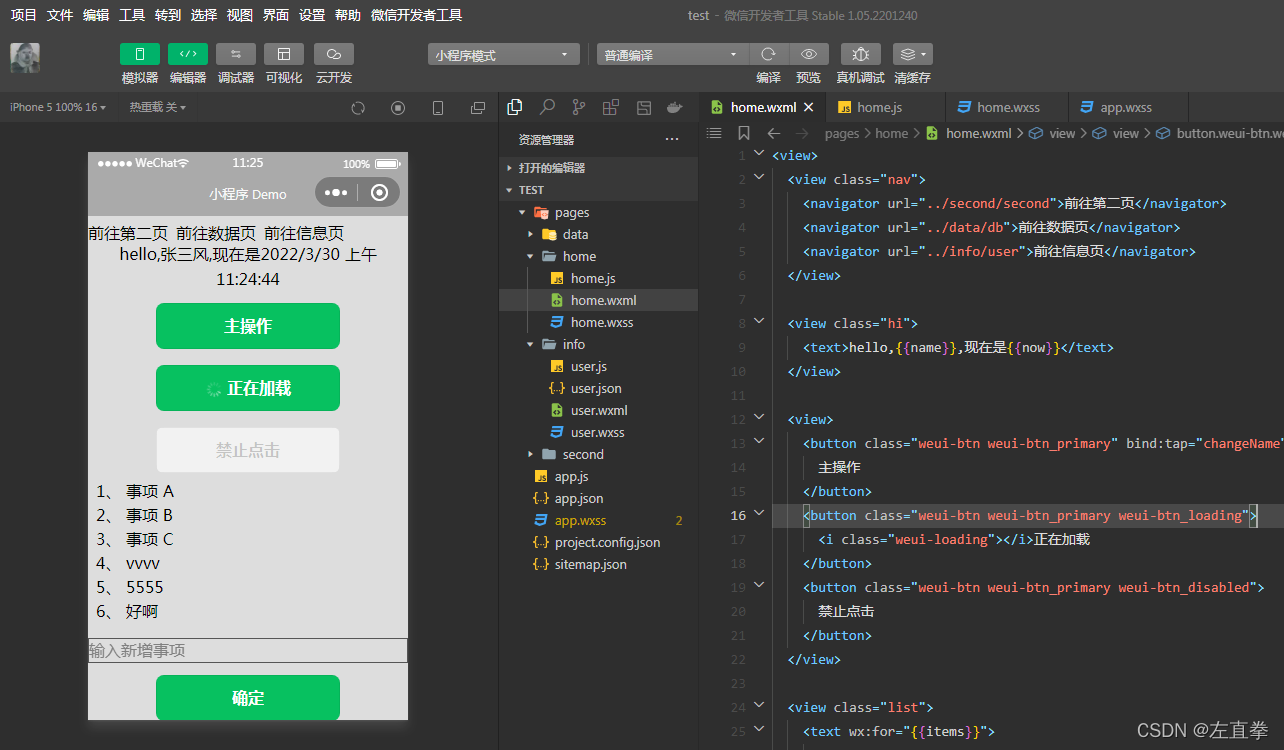Tap the 前往信息页 link
Screen dimensions: 1284x750
pos(304,233)
